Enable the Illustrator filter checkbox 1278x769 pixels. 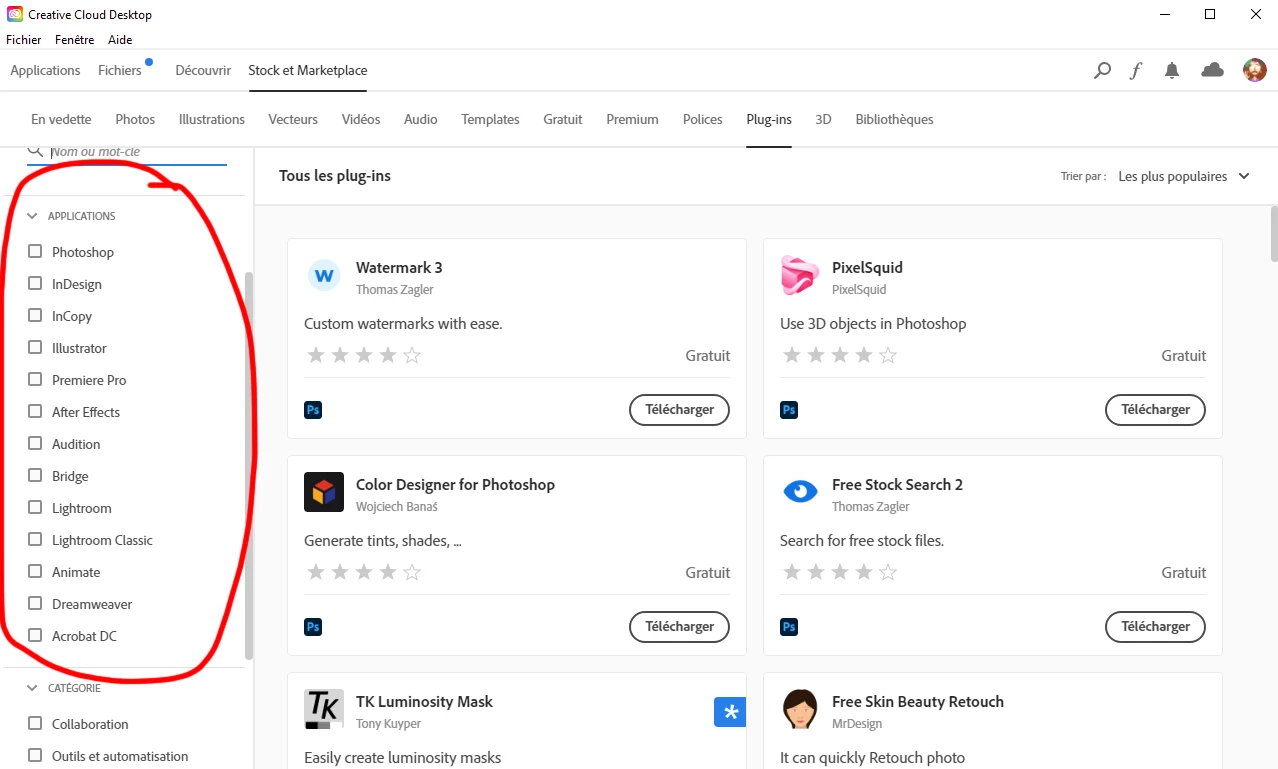[35, 347]
